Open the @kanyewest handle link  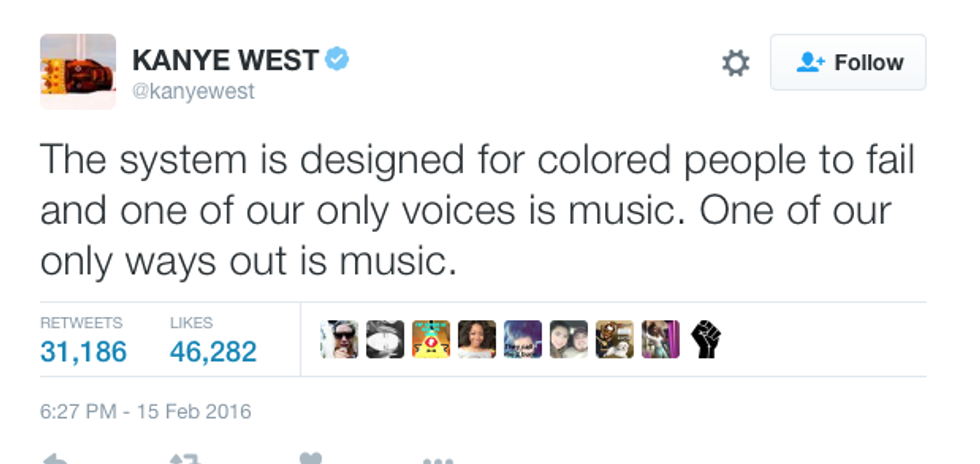[193, 91]
